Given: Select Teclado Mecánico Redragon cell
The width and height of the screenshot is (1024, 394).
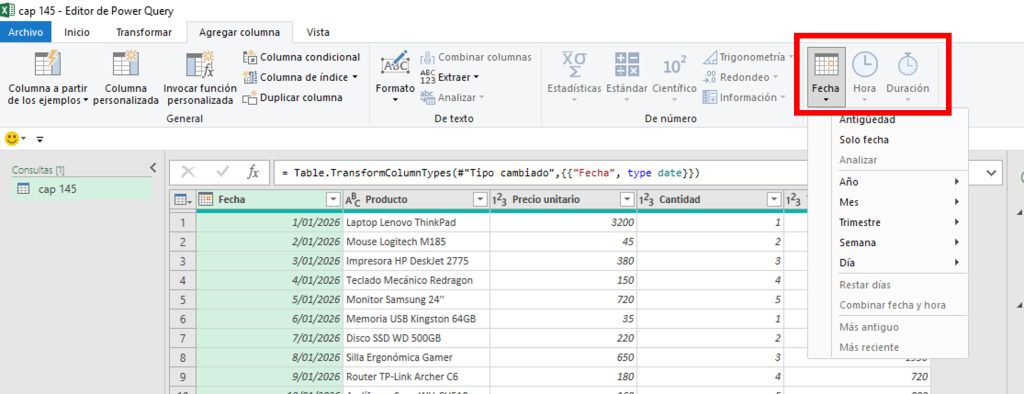Looking at the screenshot, I should click(x=416, y=280).
